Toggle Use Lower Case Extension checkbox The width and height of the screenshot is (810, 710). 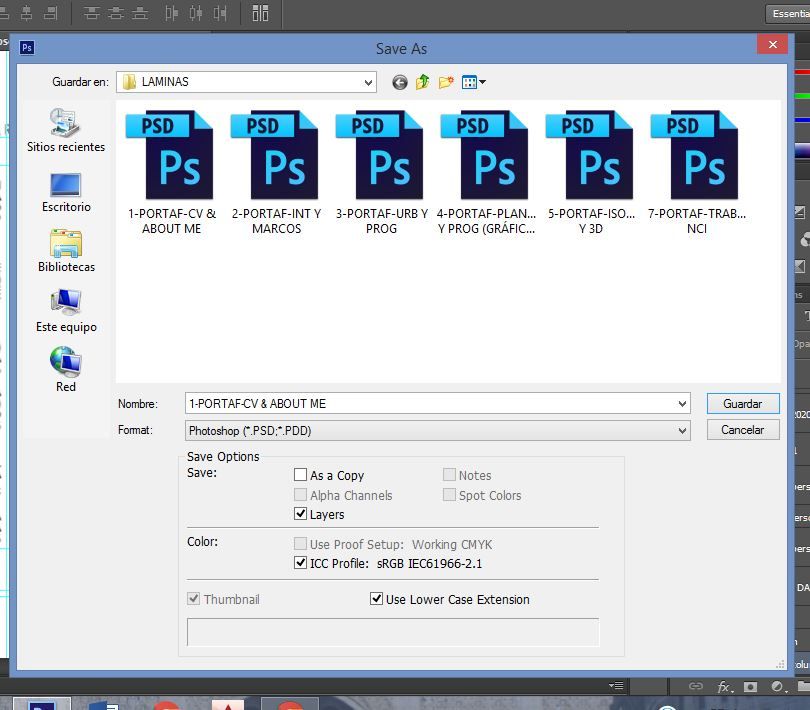[376, 599]
